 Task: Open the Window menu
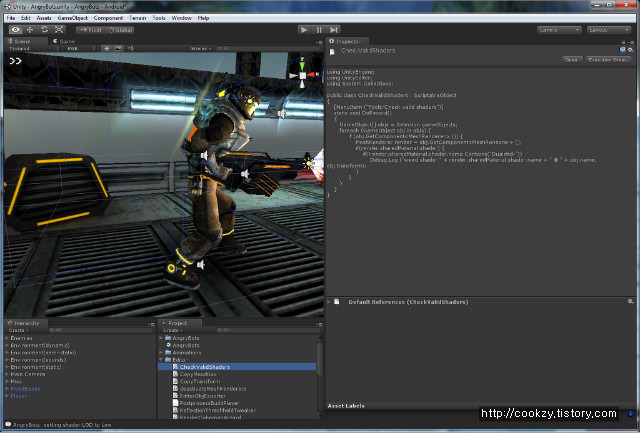182,18
